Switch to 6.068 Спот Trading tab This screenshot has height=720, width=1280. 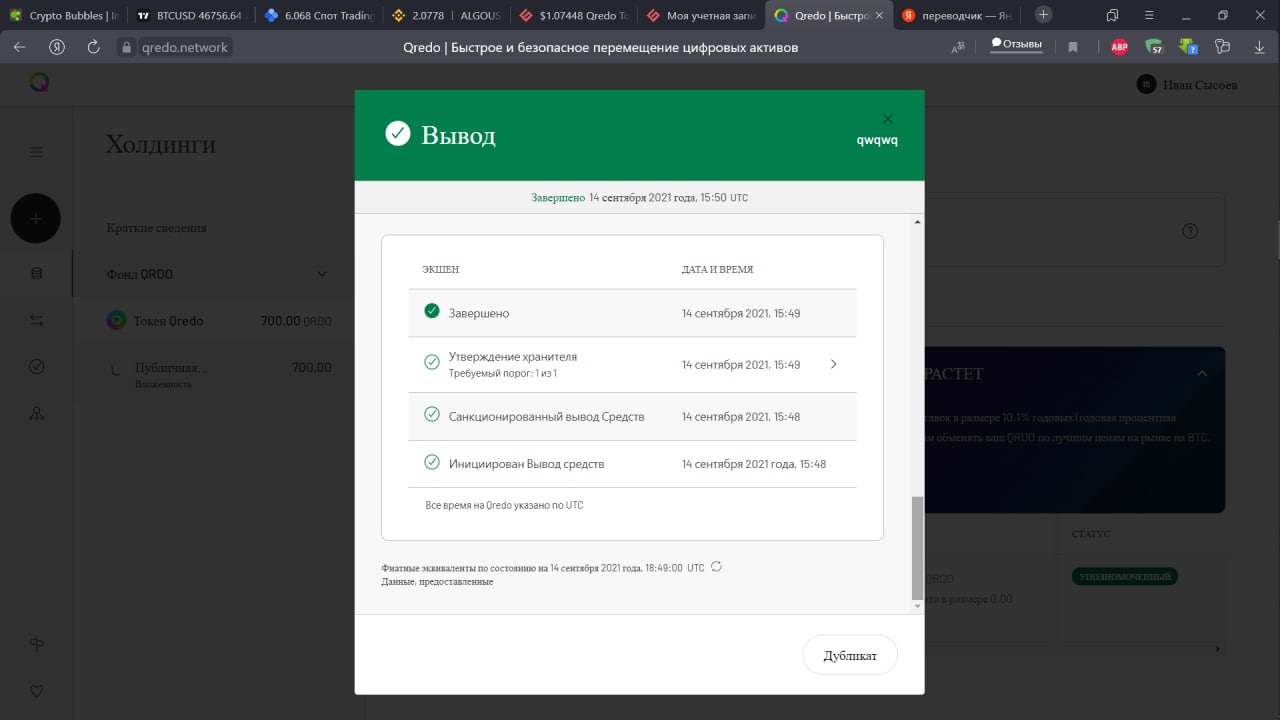[318, 15]
